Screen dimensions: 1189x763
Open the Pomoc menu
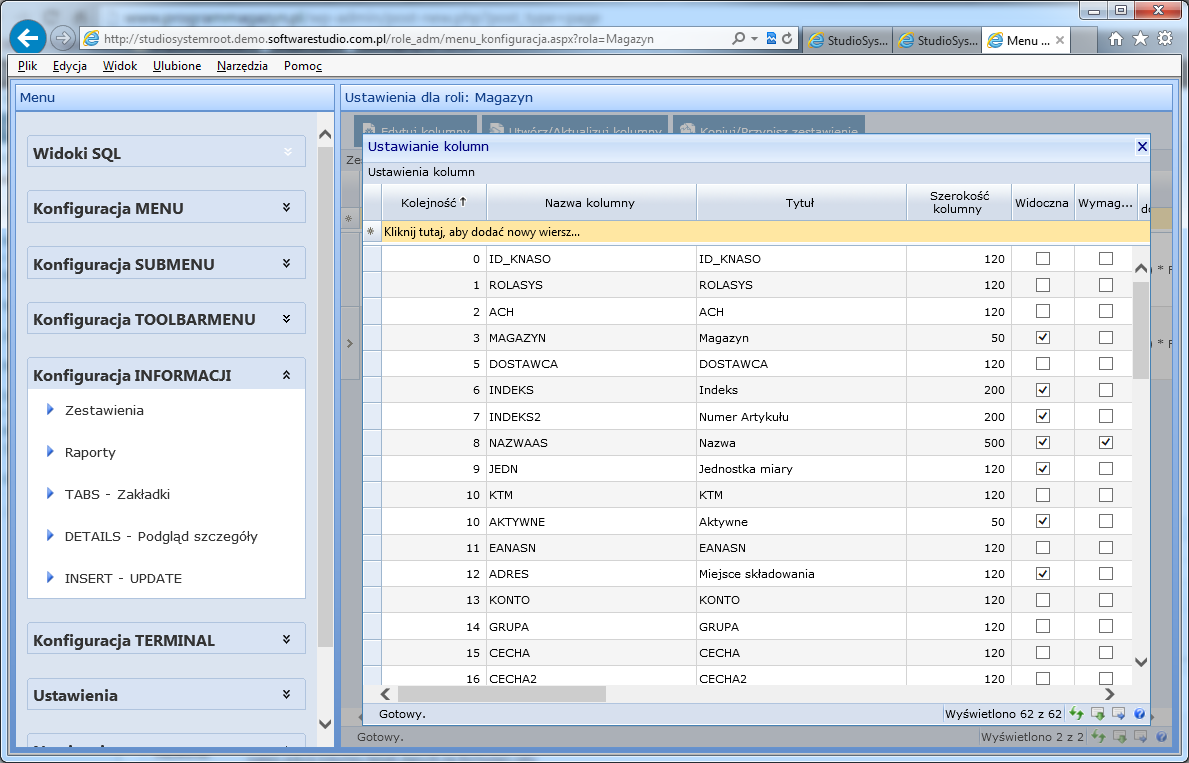tap(303, 66)
